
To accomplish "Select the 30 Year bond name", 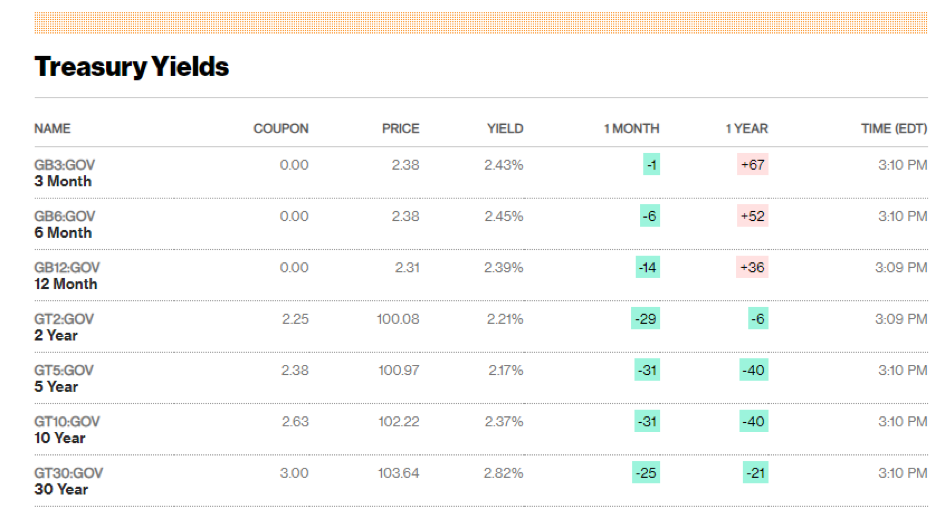I will 61,489.
